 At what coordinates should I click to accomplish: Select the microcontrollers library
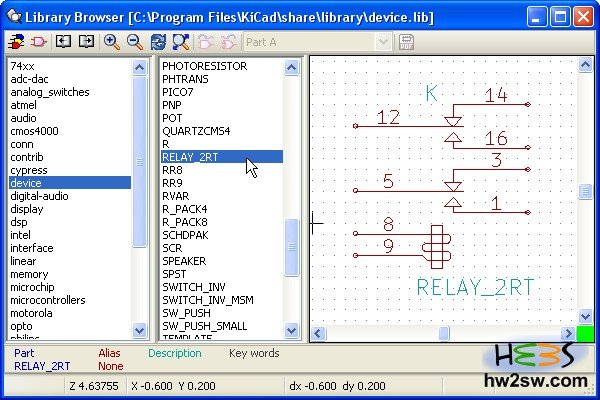tap(47, 300)
